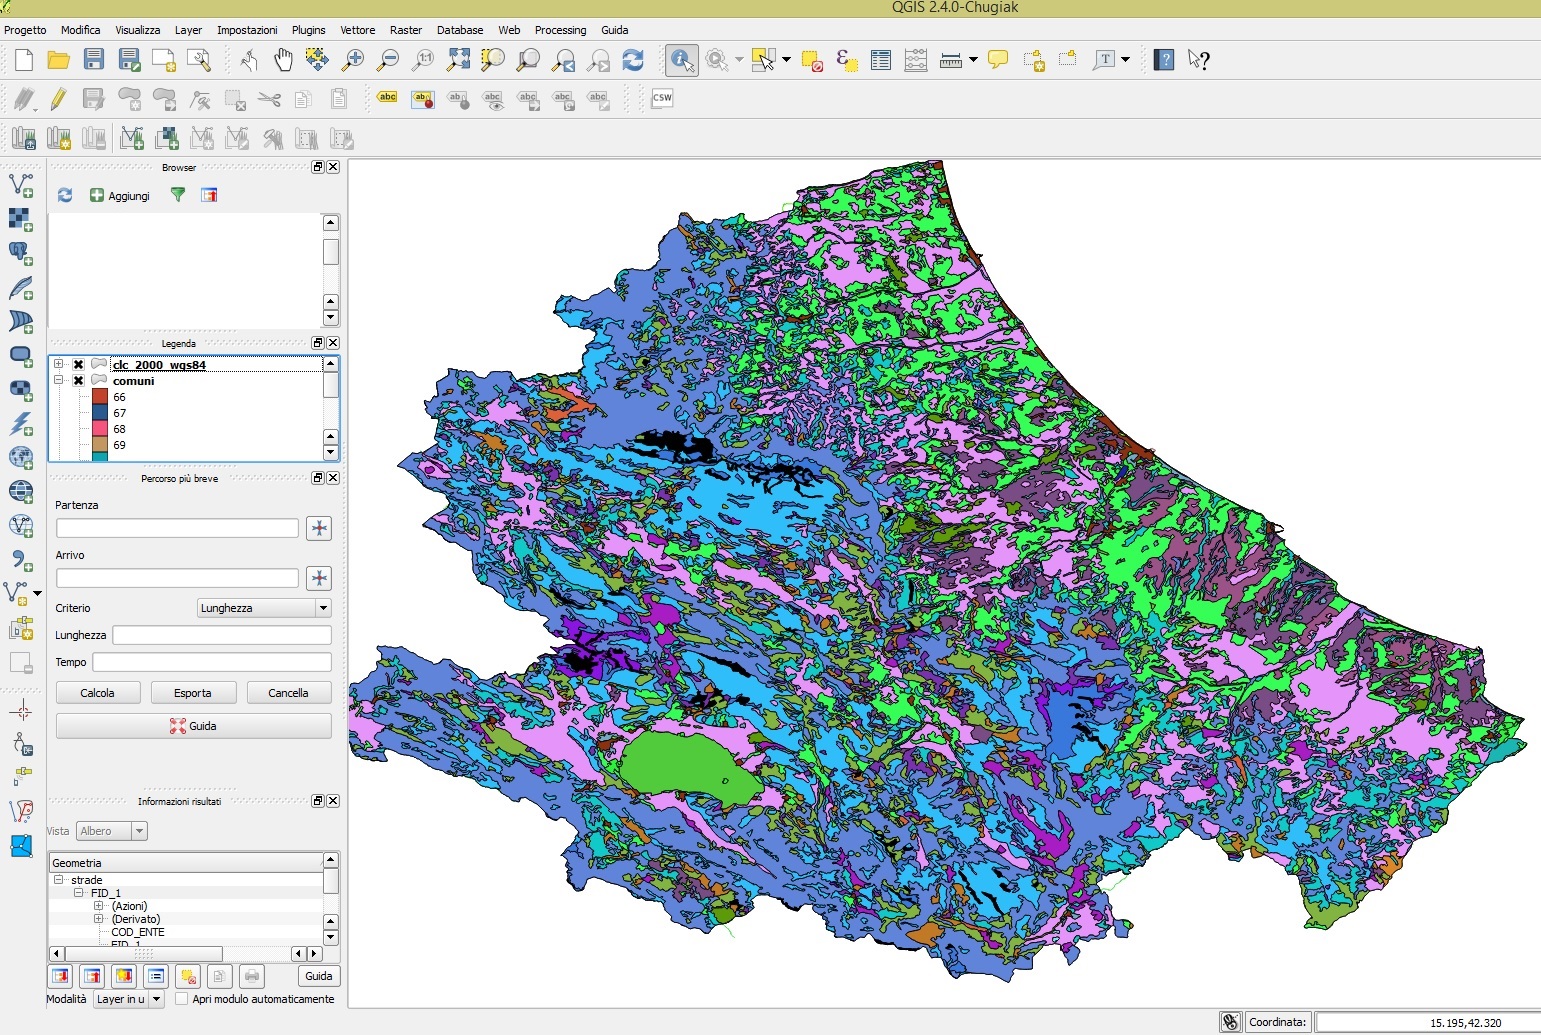The image size is (1541, 1035).
Task: Open the Processing menu
Action: [x=561, y=30]
